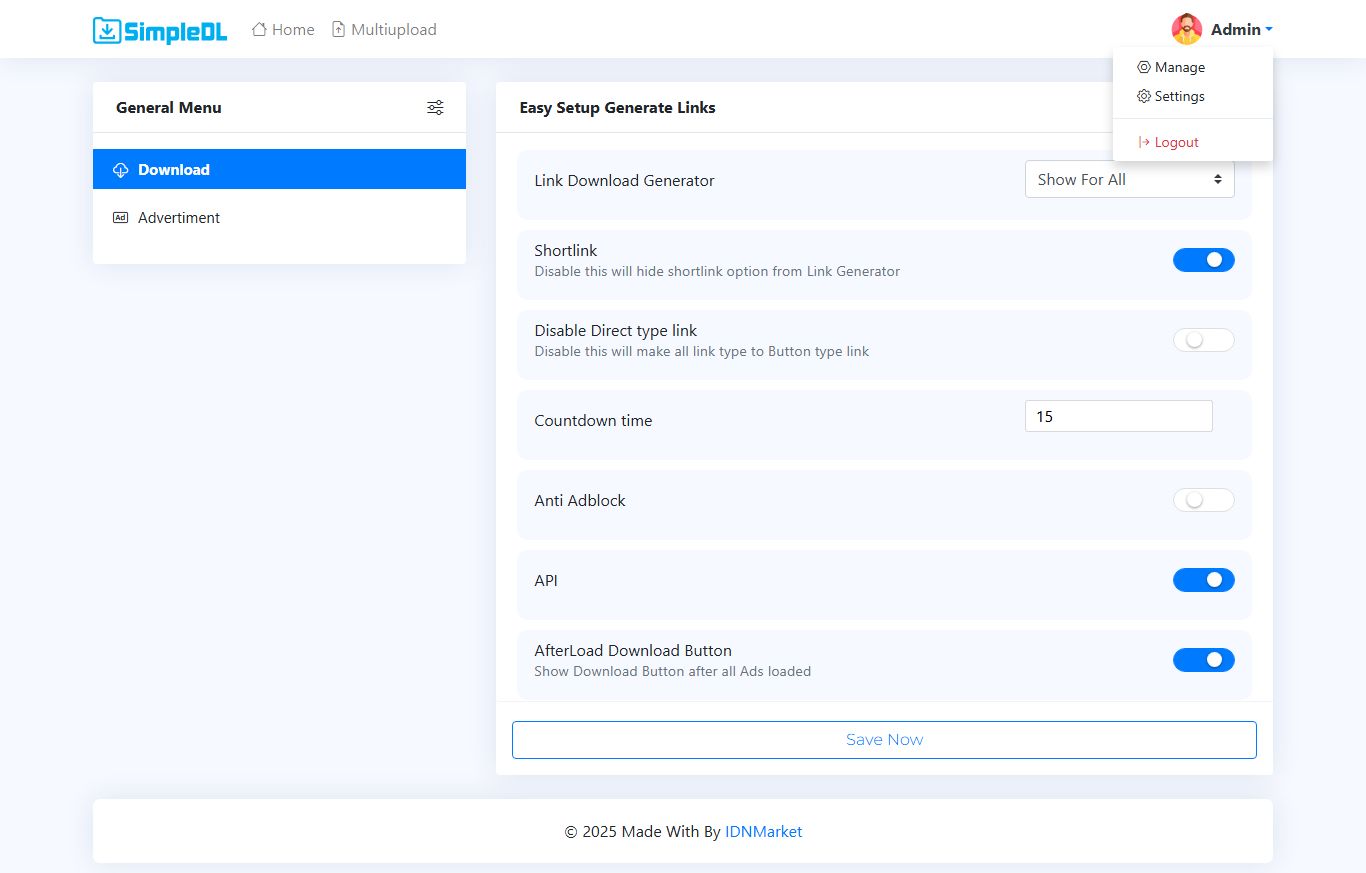The height and width of the screenshot is (873, 1366).
Task: Turn on the Anti Adblock toggle
Action: click(x=1203, y=500)
